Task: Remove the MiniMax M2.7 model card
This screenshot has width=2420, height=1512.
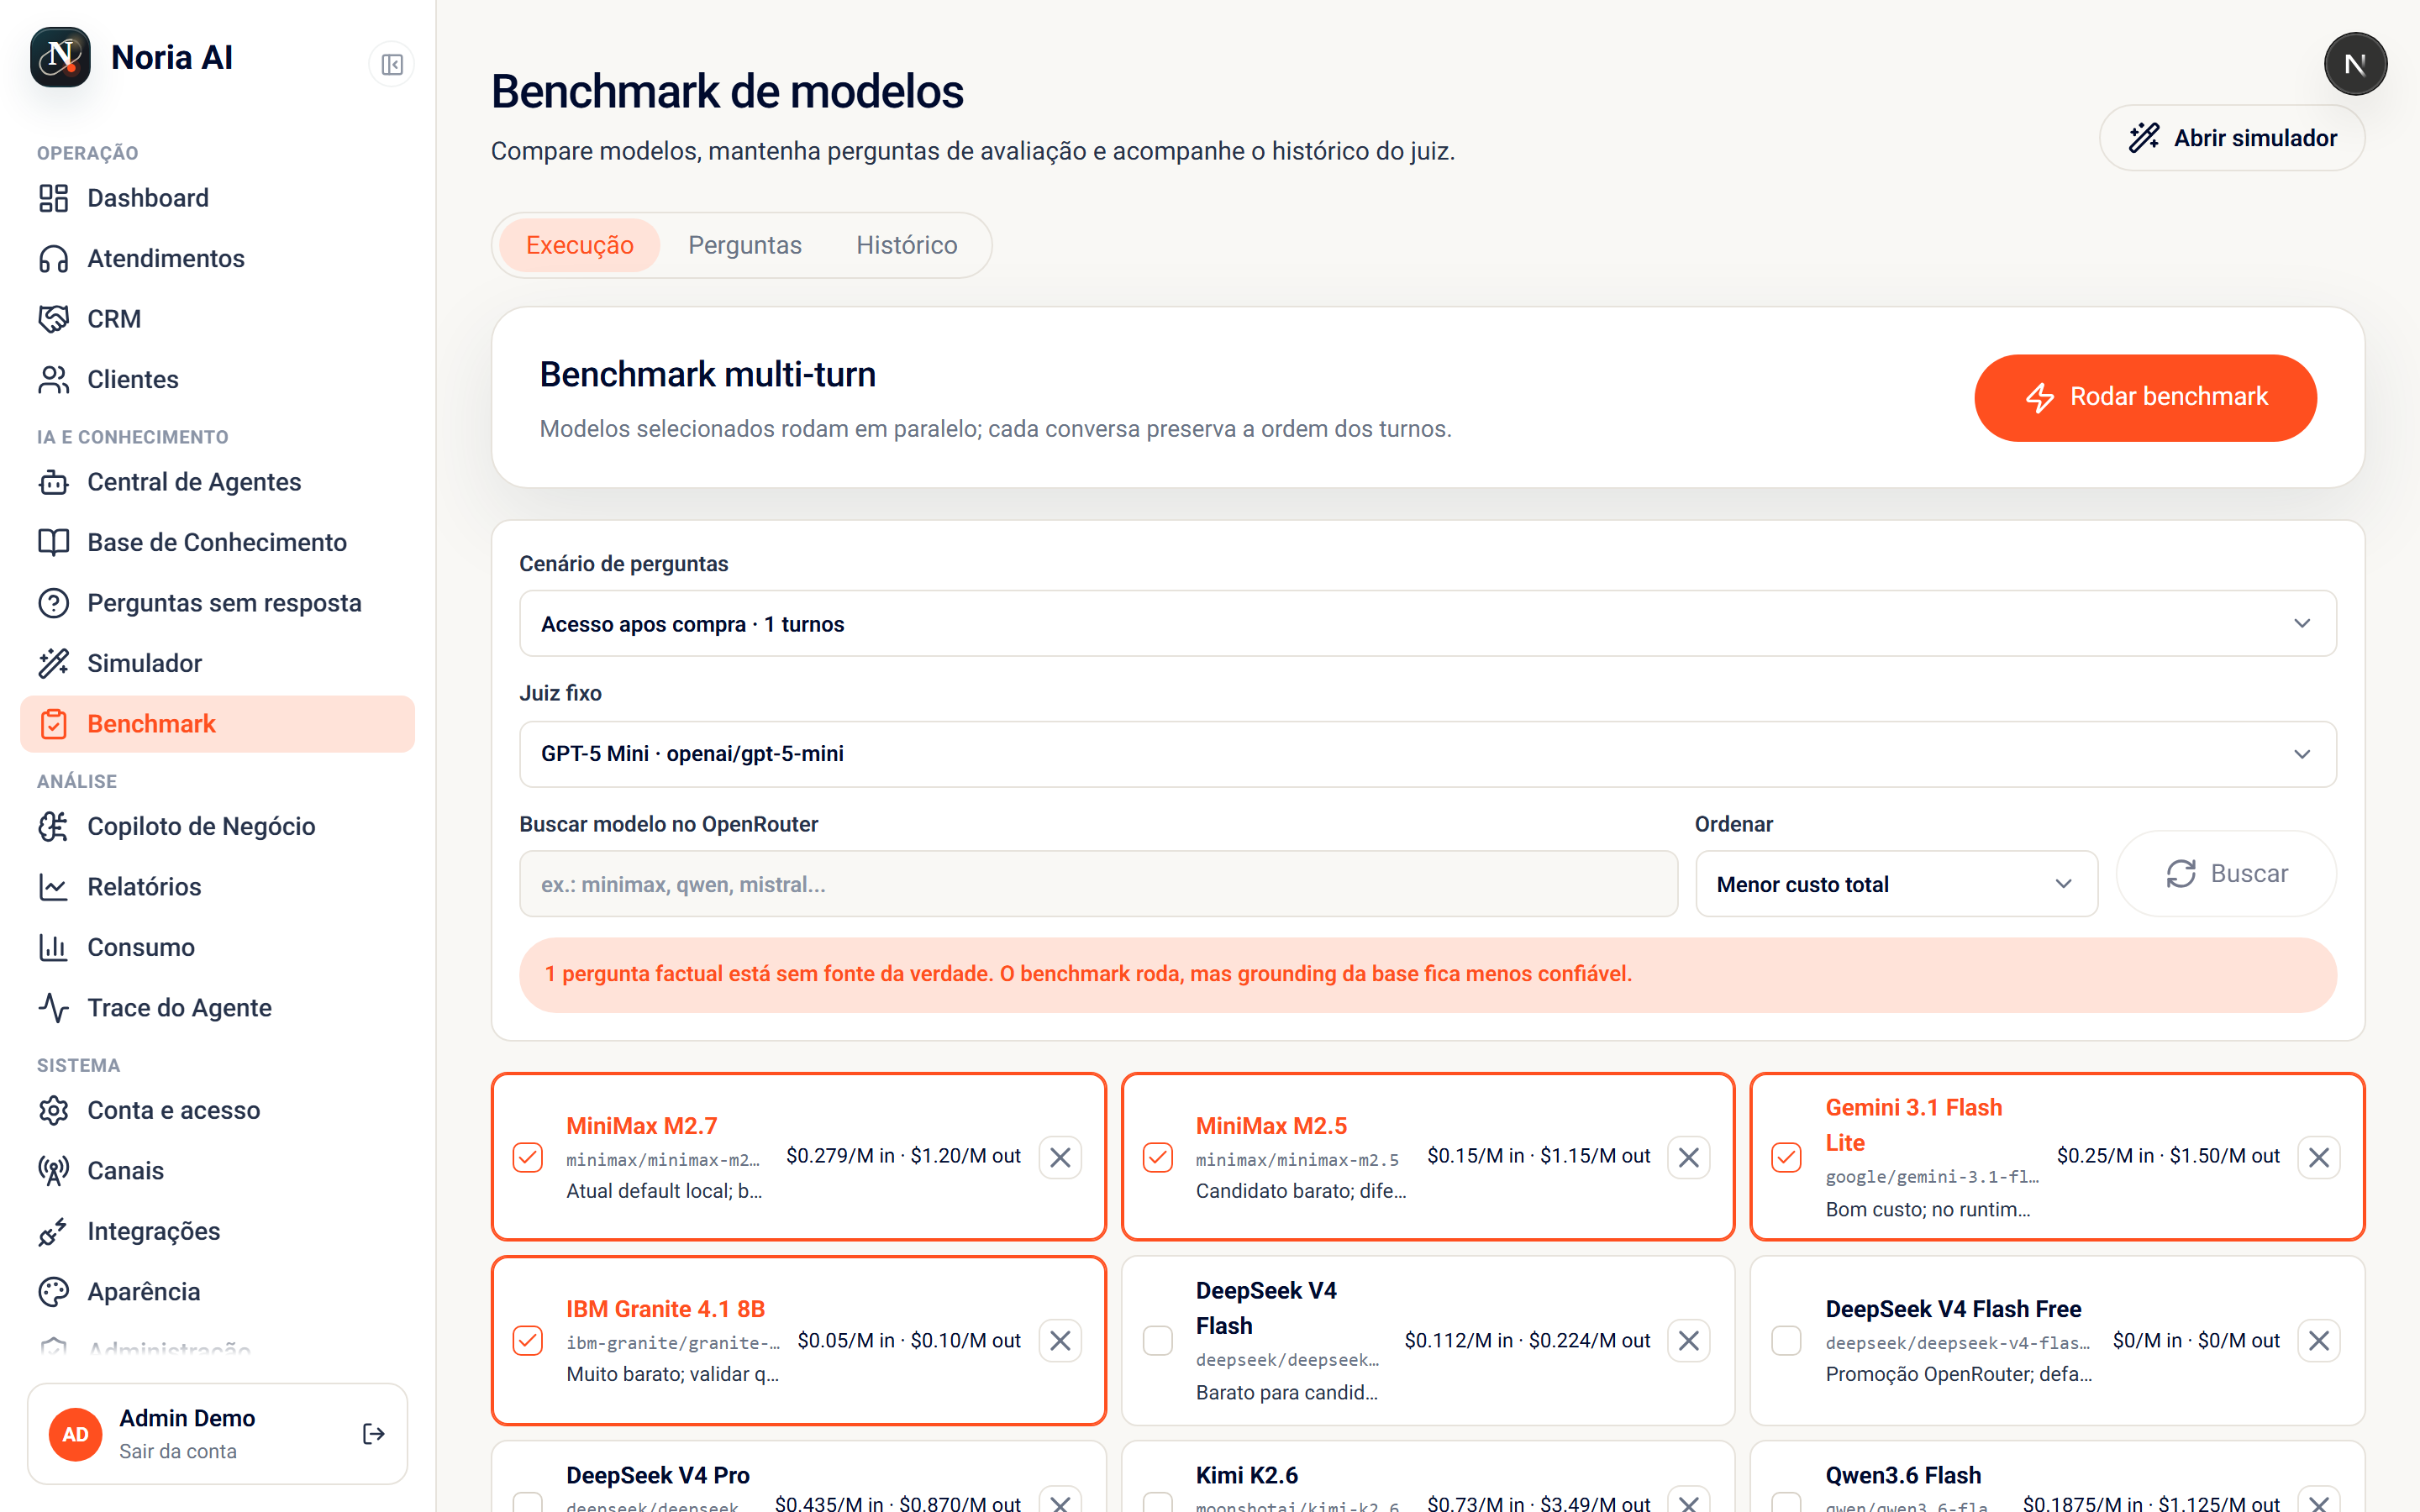Action: [1060, 1157]
